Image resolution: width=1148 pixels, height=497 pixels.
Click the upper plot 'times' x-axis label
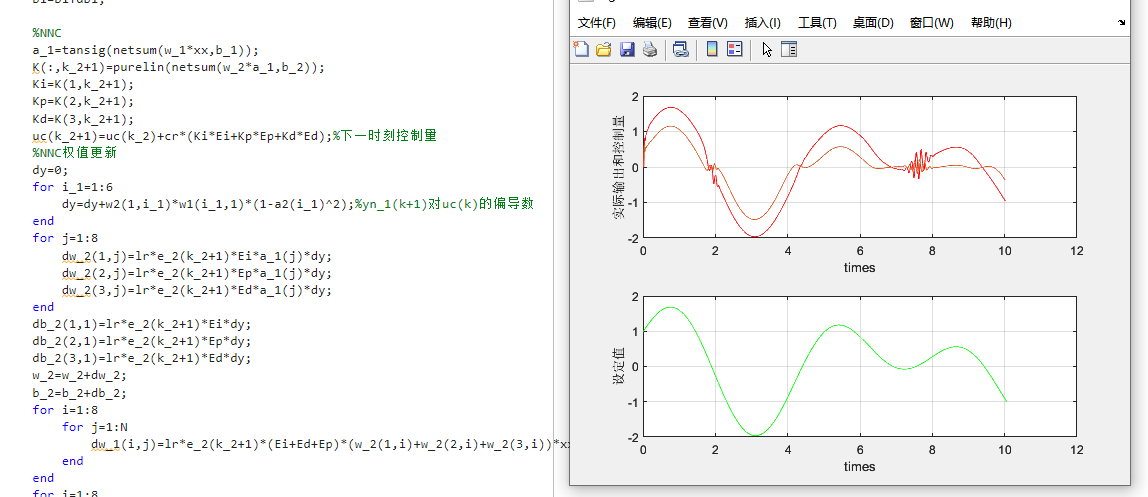(859, 268)
